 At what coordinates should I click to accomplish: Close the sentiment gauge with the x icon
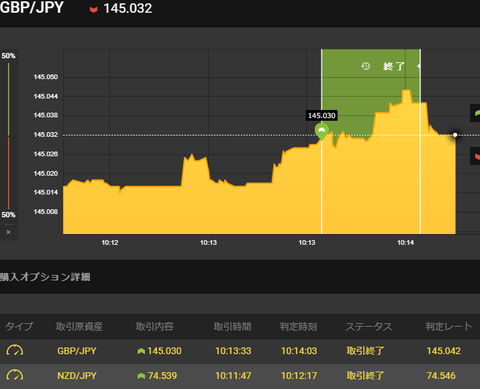pyautogui.click(x=8, y=232)
